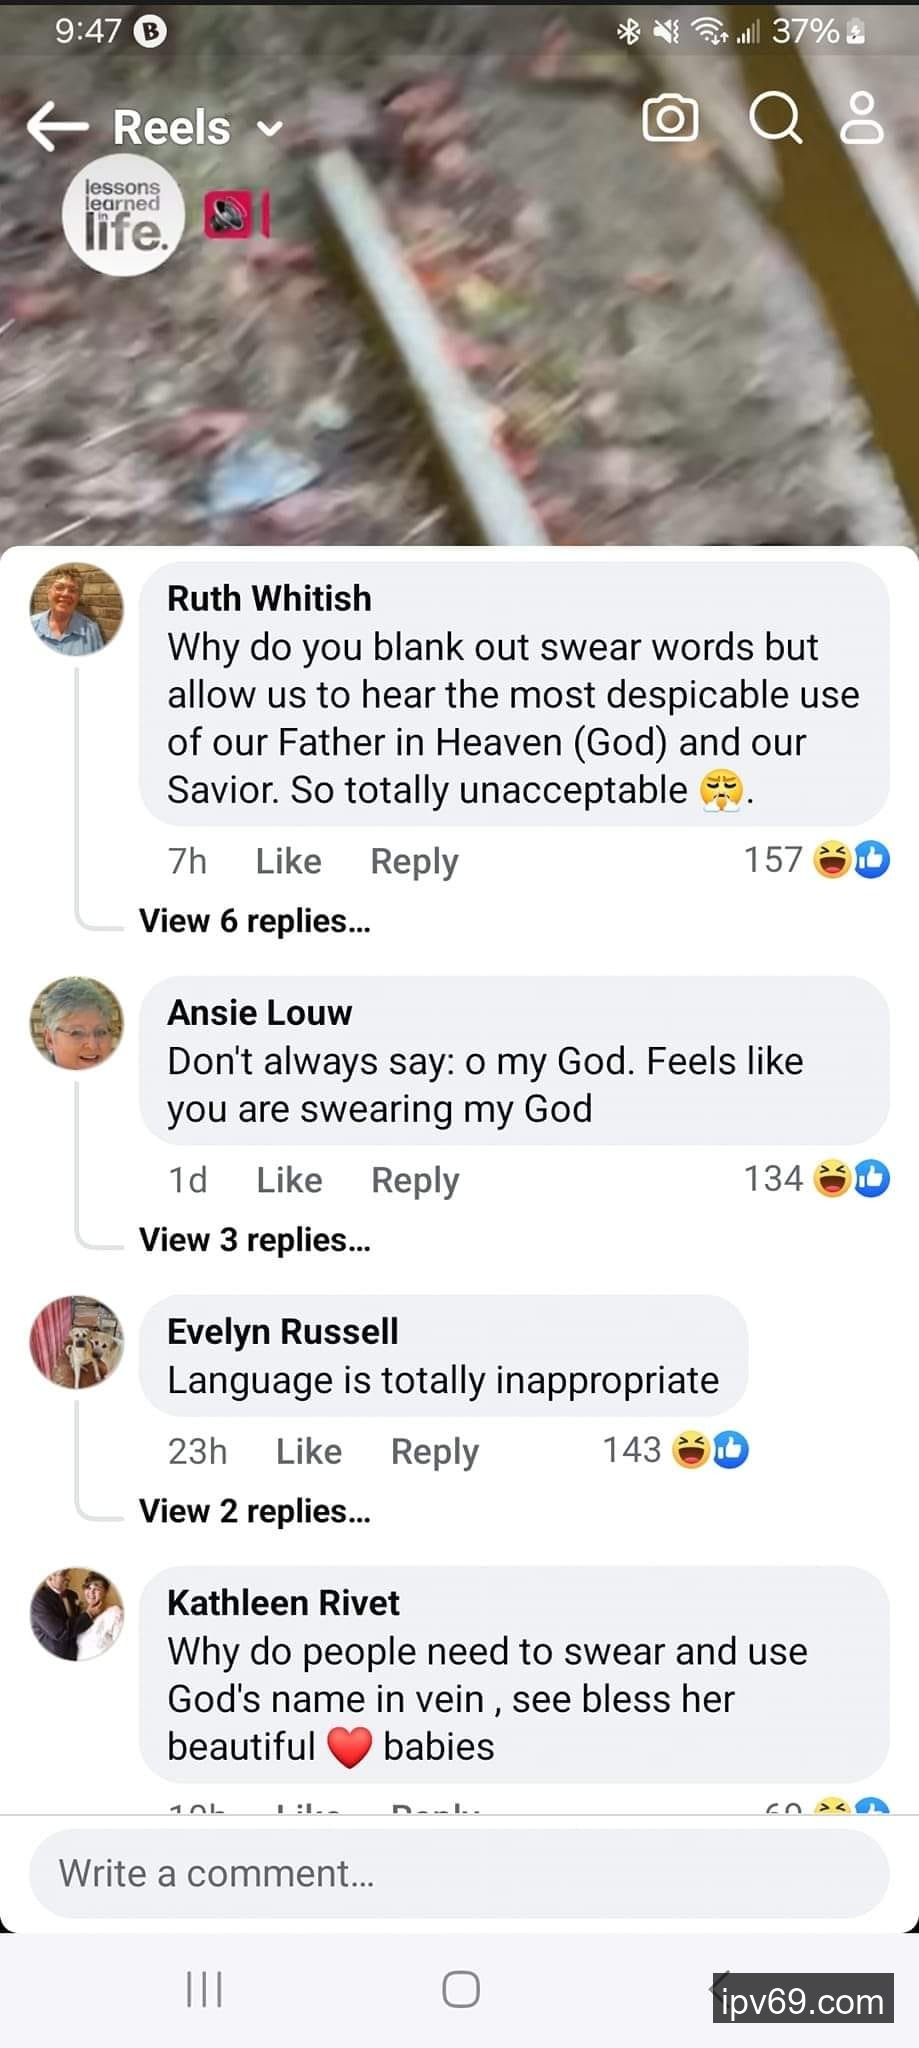This screenshot has width=919, height=2048.
Task: Open the camera to create a reel
Action: coord(669,120)
